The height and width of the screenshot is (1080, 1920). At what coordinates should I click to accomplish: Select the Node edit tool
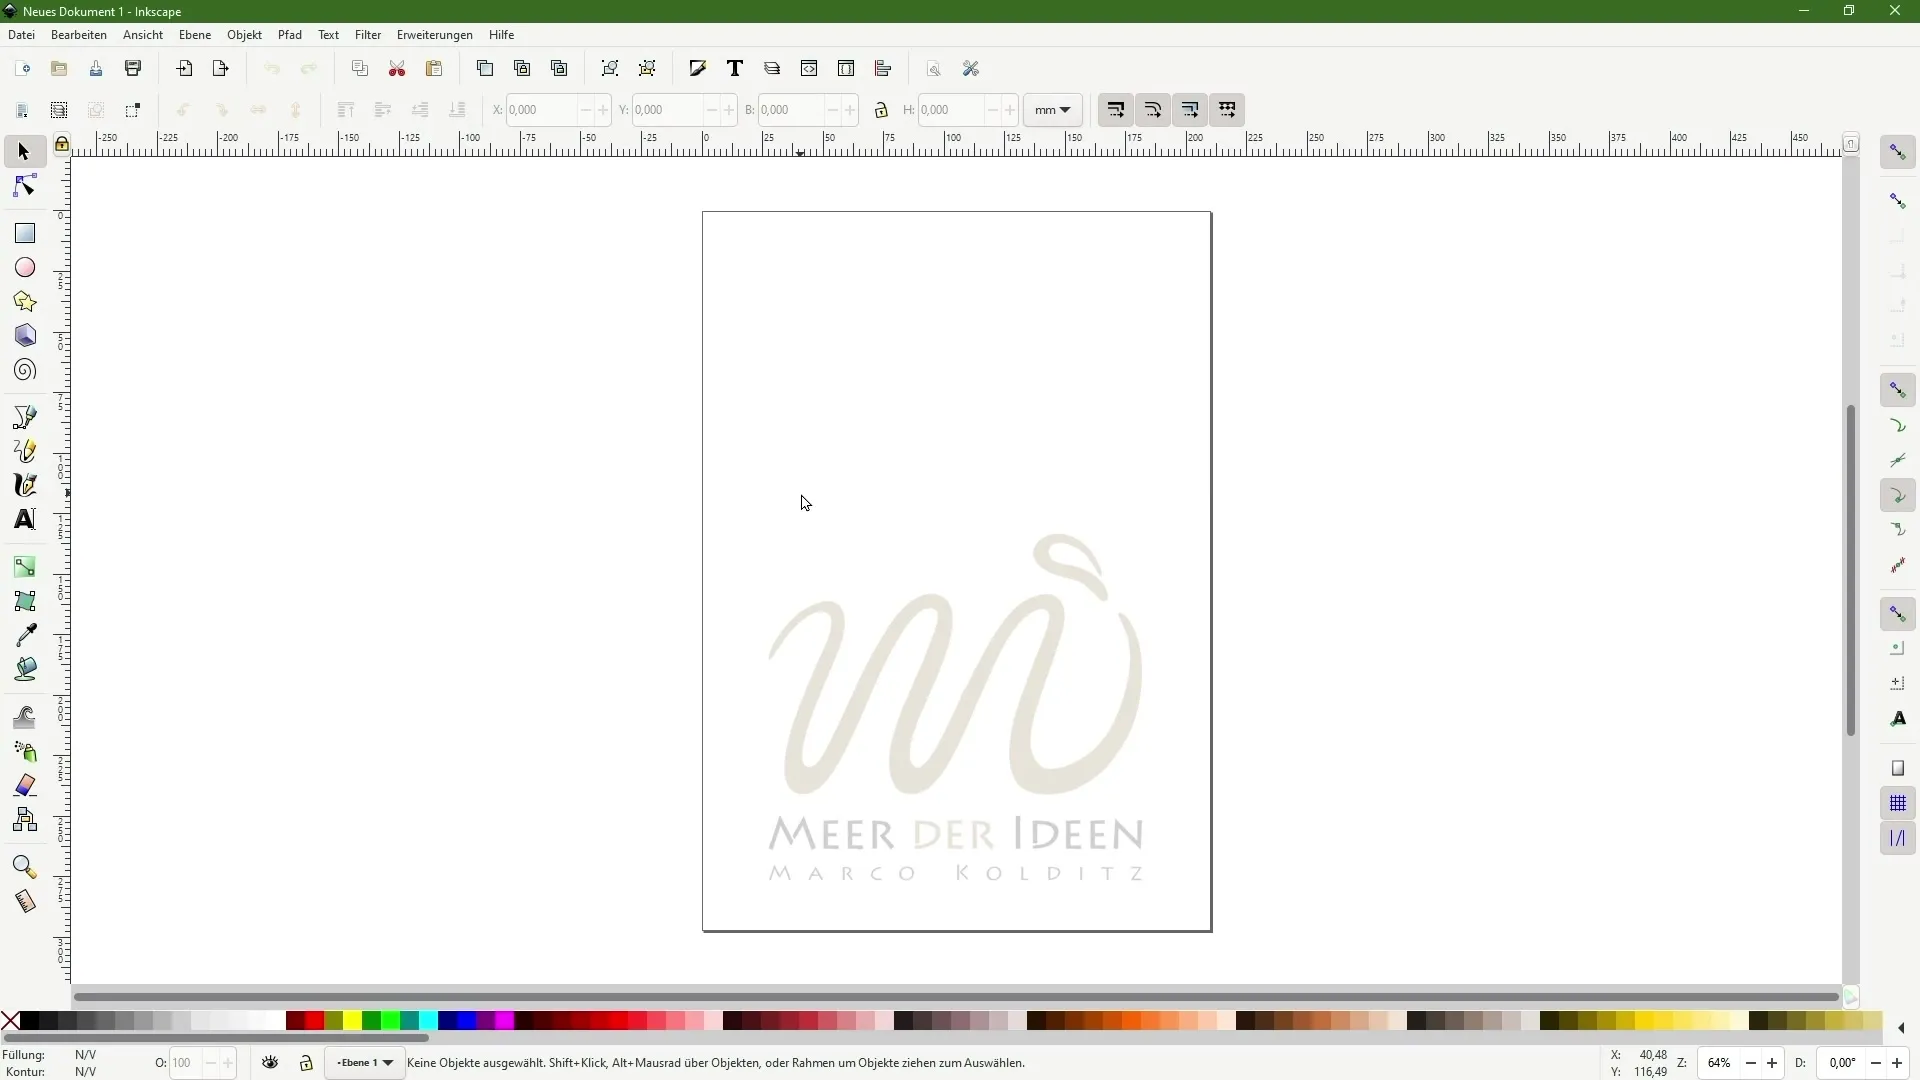(24, 186)
